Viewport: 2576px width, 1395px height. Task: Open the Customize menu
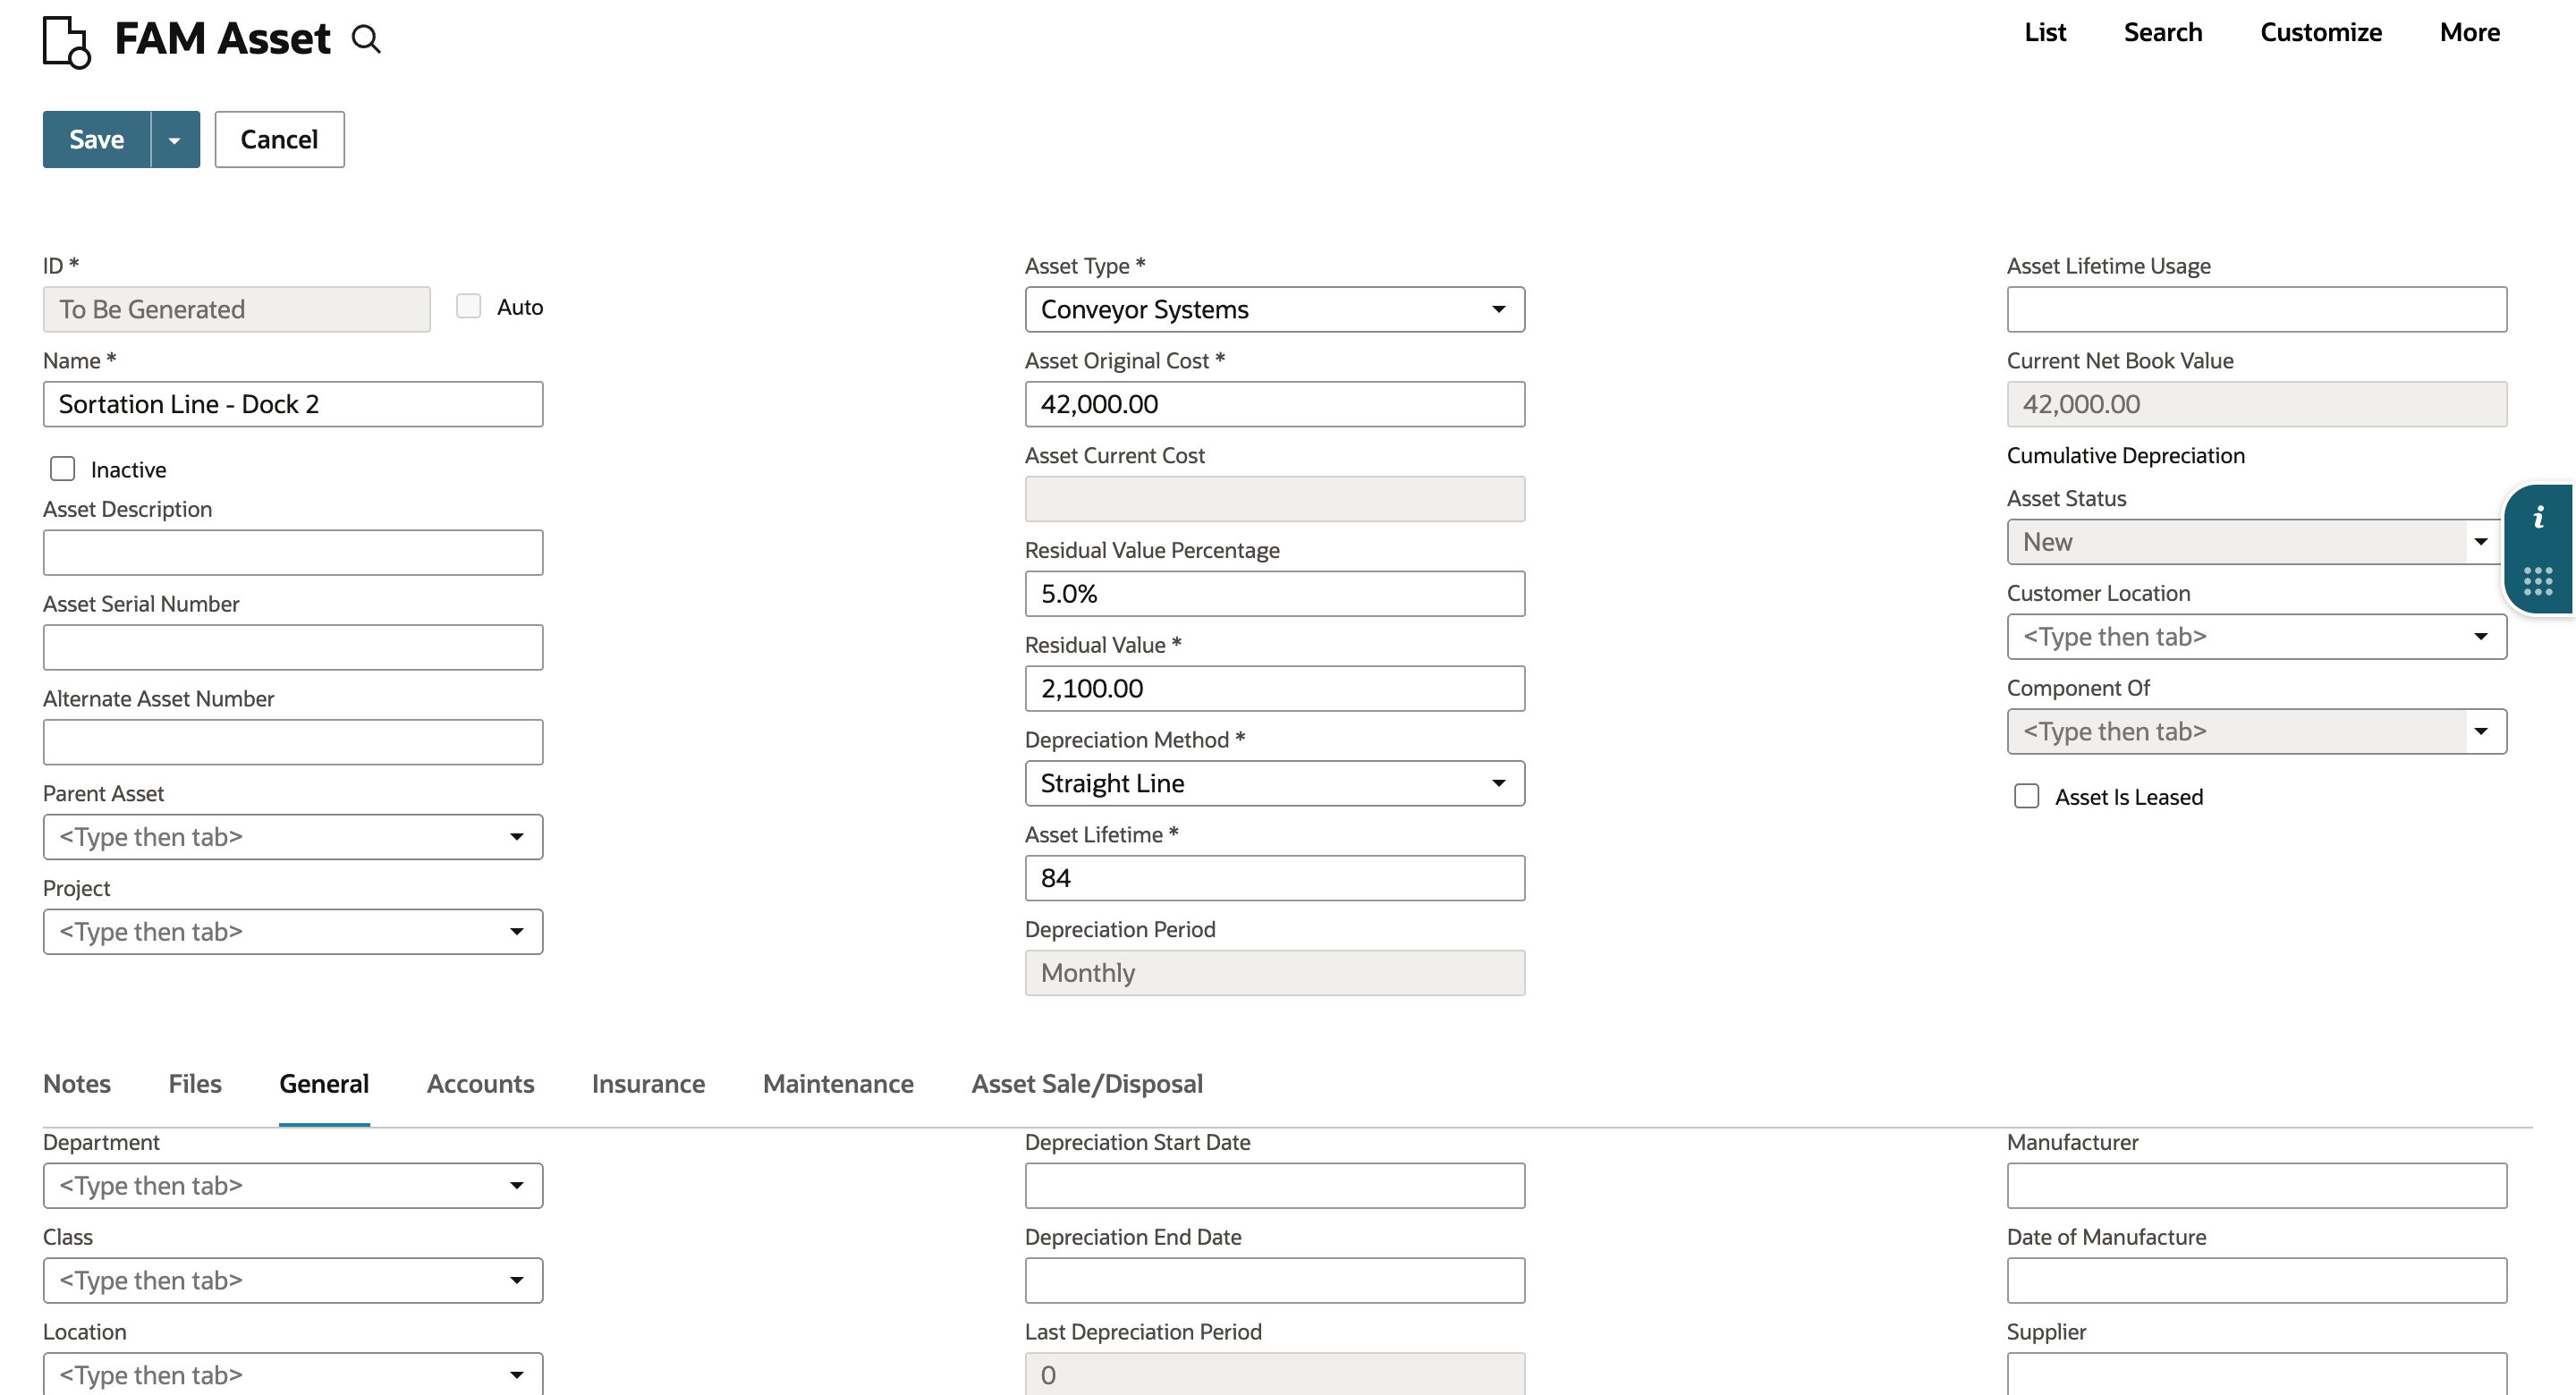coord(2321,32)
